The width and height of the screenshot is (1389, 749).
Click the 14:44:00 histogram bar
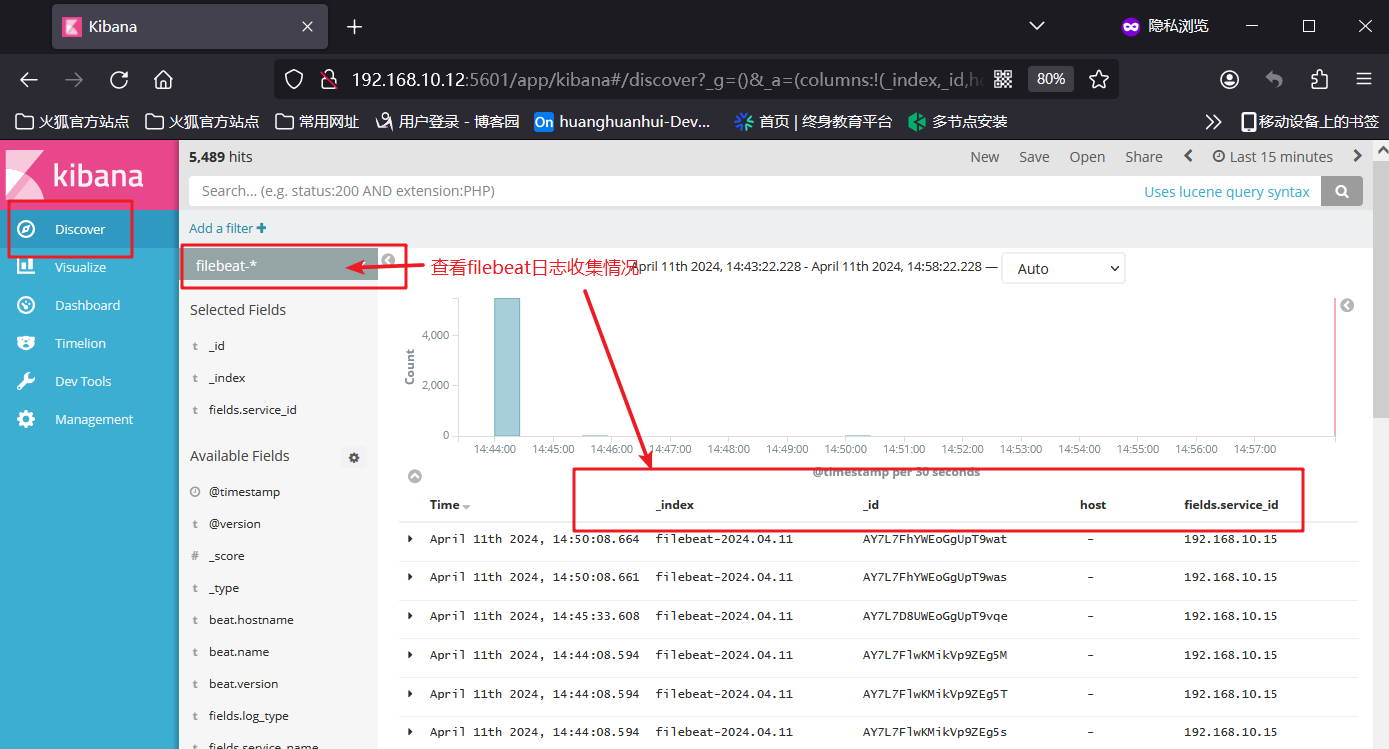(507, 367)
